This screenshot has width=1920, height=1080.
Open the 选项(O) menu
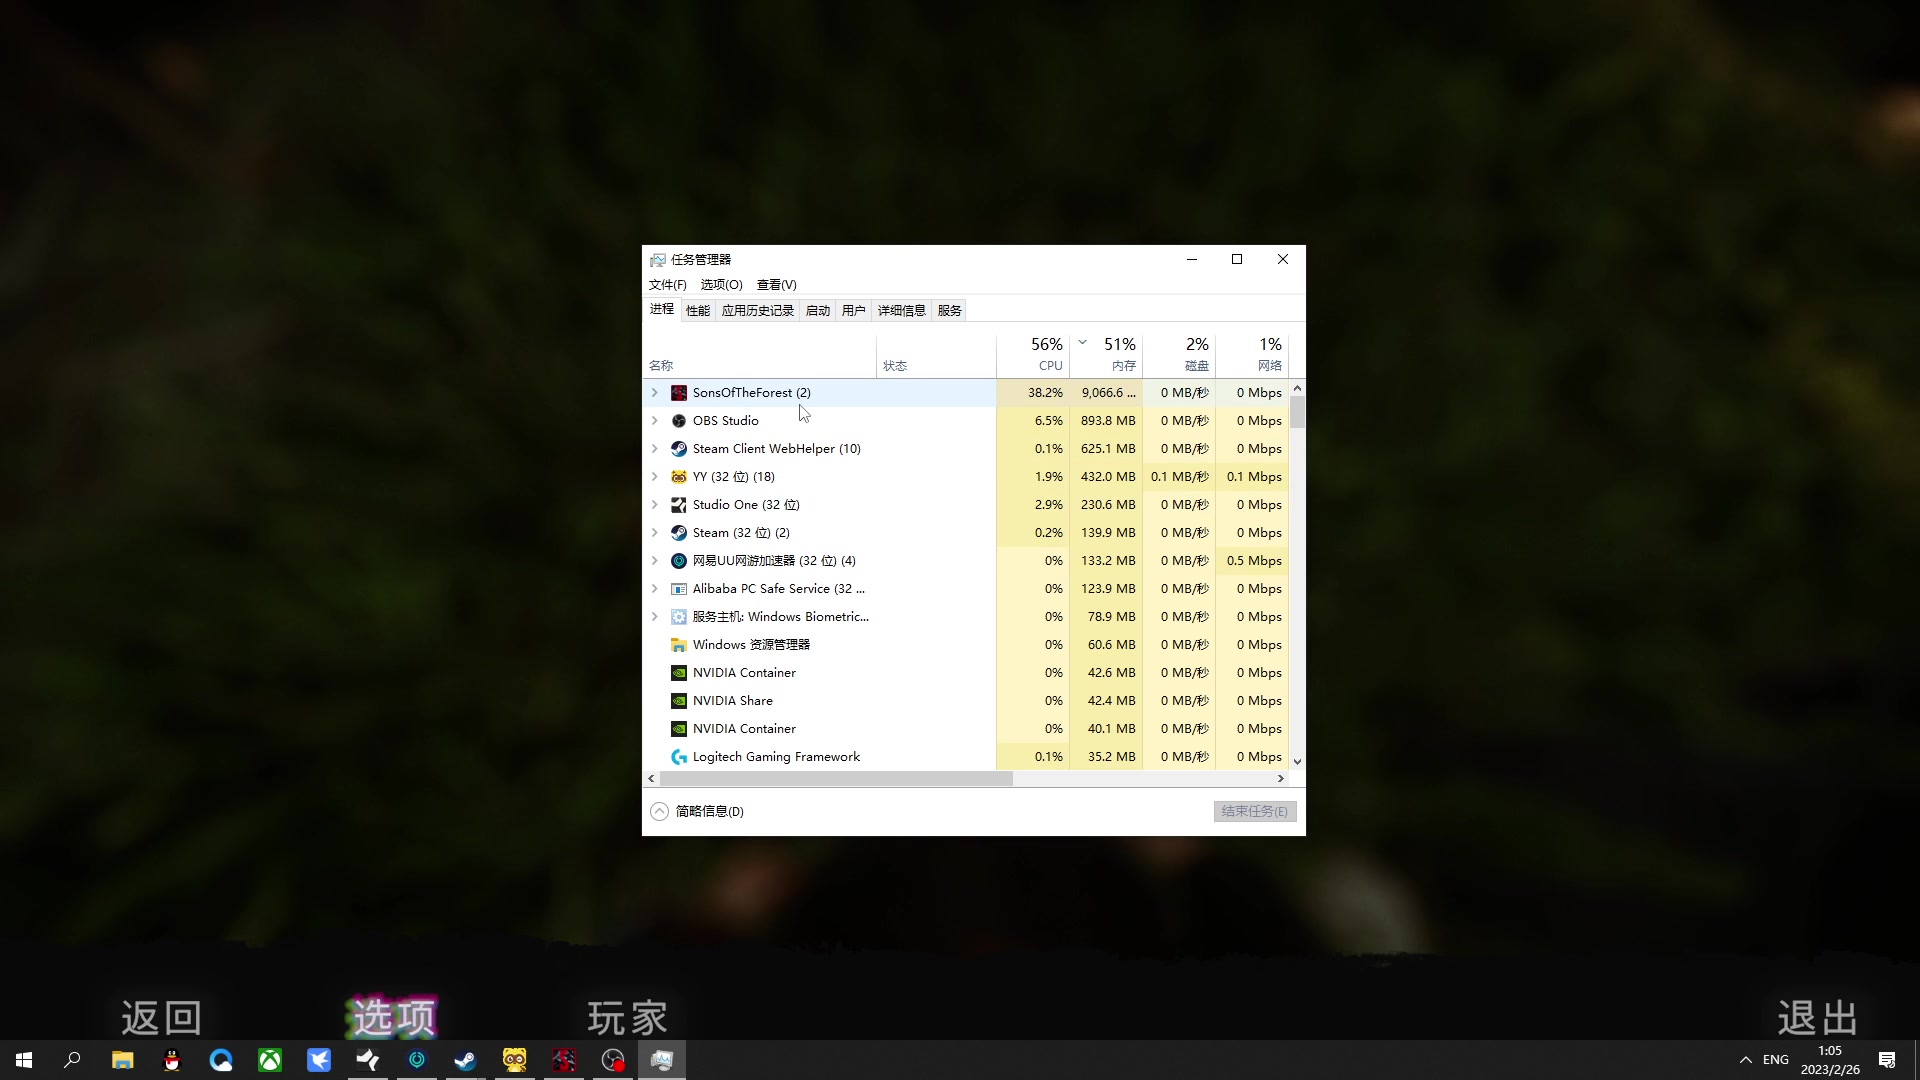pyautogui.click(x=721, y=285)
